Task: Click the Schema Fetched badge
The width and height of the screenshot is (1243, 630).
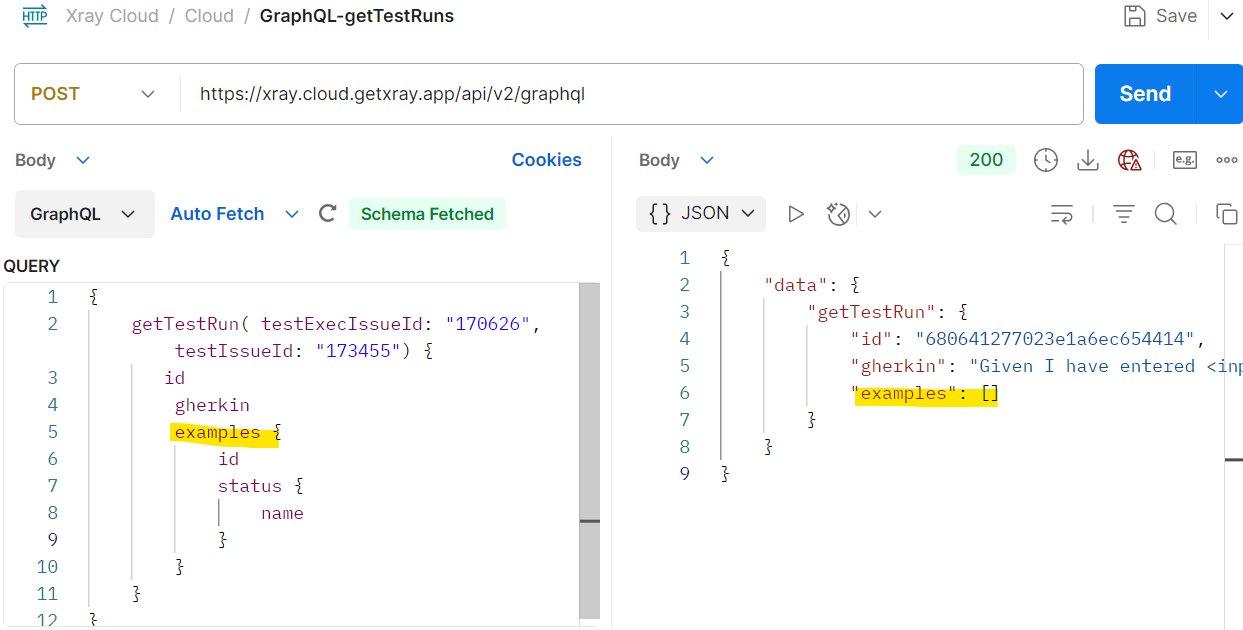Action: (427, 214)
